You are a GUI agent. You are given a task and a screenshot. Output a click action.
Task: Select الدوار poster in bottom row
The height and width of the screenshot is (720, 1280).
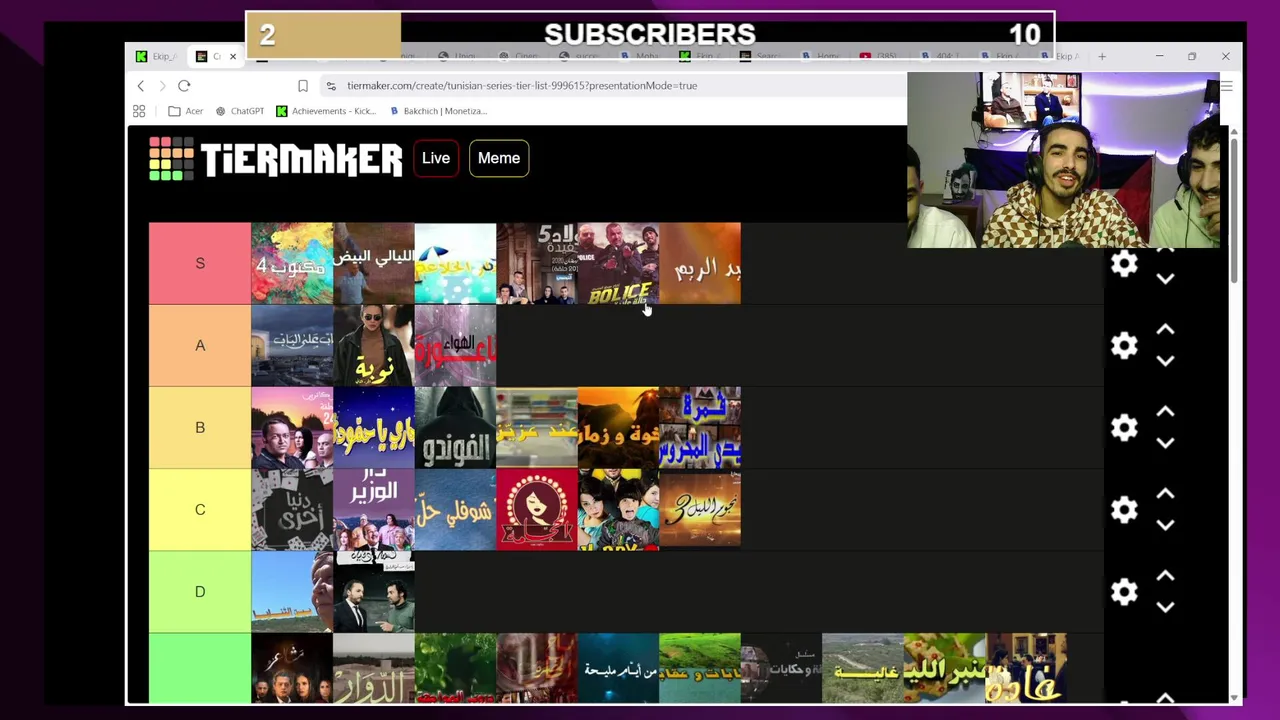coord(374,668)
